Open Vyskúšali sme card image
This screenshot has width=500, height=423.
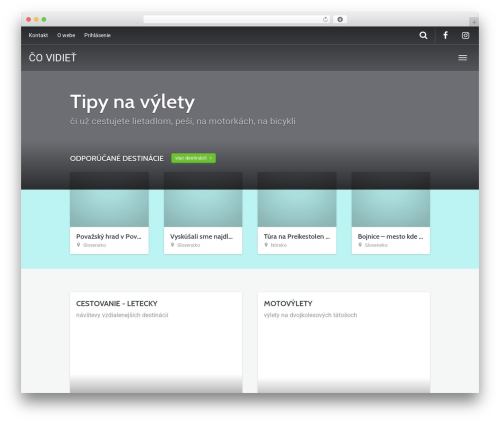coord(203,199)
